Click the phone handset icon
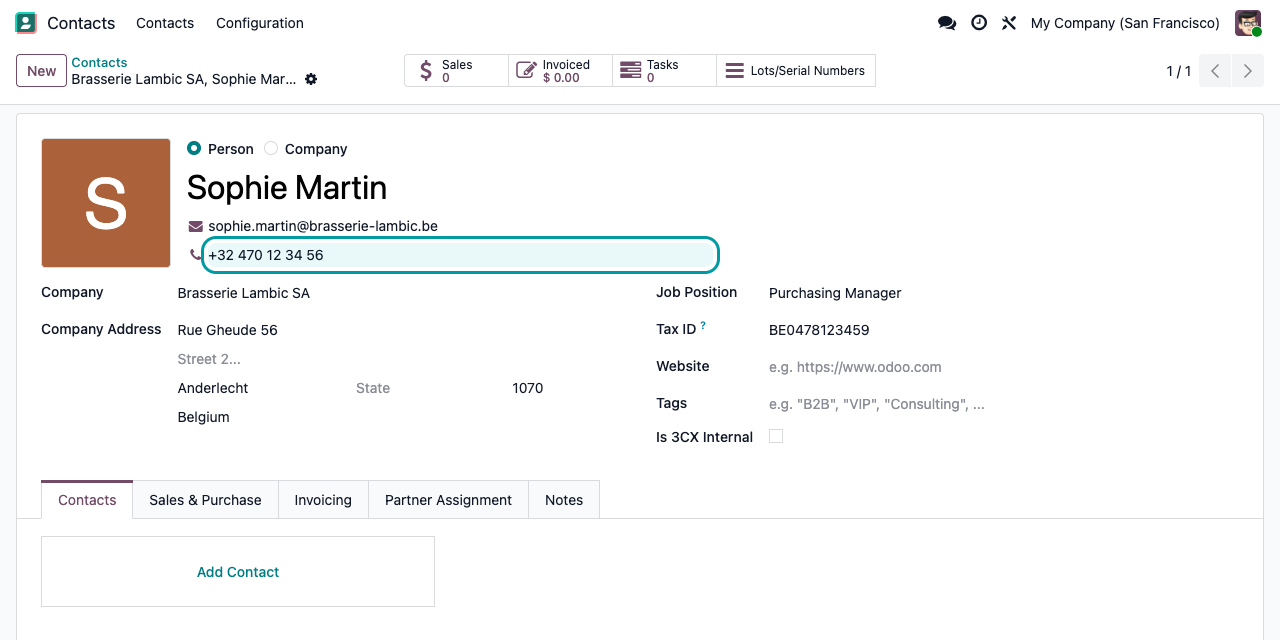Image resolution: width=1280 pixels, height=640 pixels. (195, 255)
